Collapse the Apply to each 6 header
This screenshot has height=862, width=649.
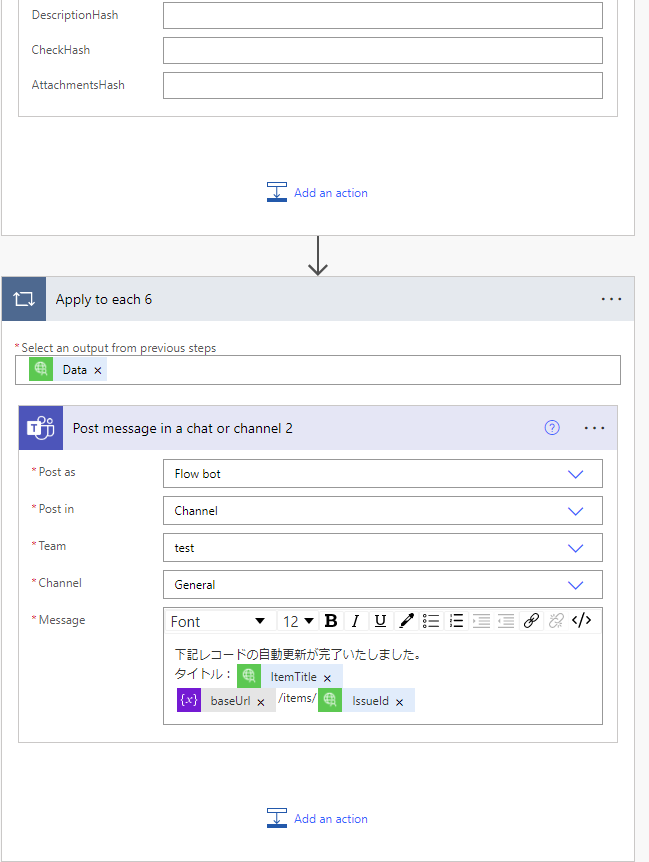[x=318, y=299]
